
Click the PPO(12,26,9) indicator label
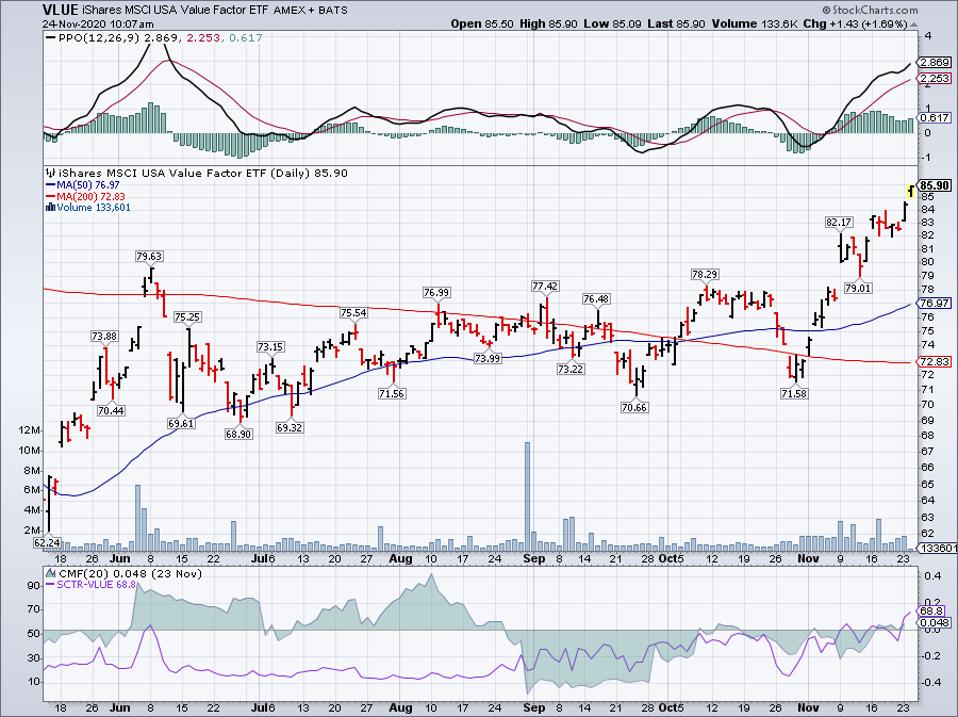(98, 38)
